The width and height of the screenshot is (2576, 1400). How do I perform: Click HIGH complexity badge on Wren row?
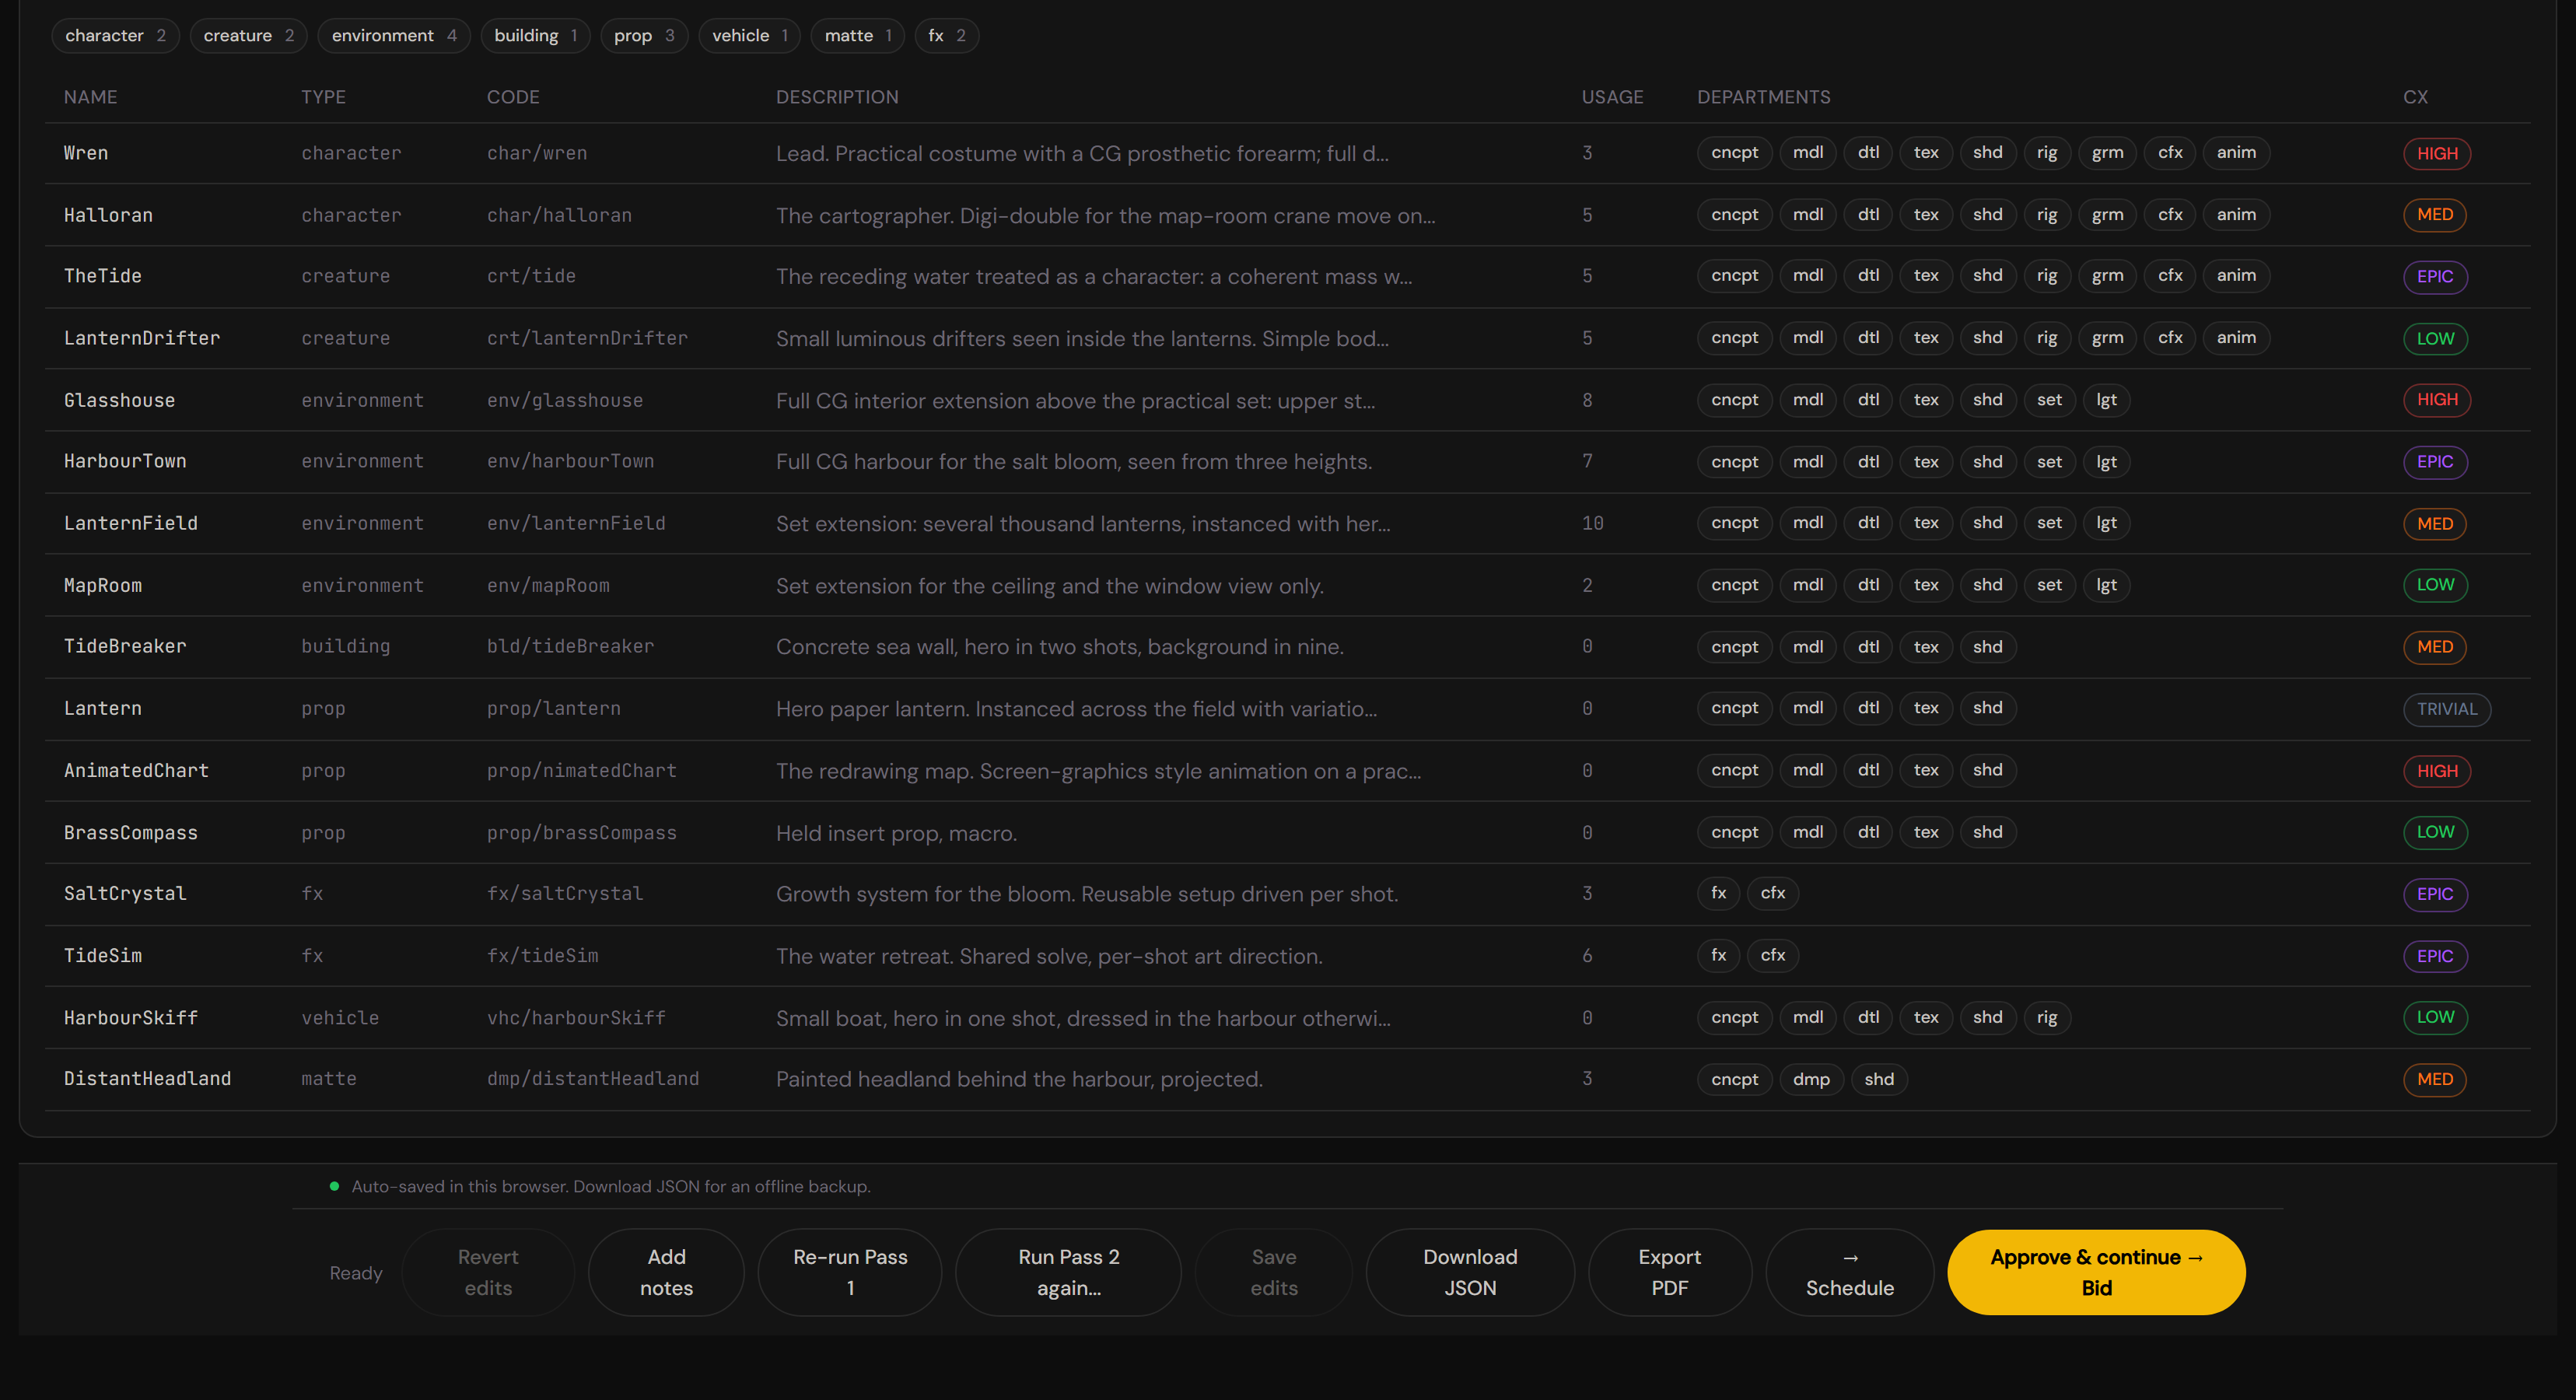coord(2436,153)
